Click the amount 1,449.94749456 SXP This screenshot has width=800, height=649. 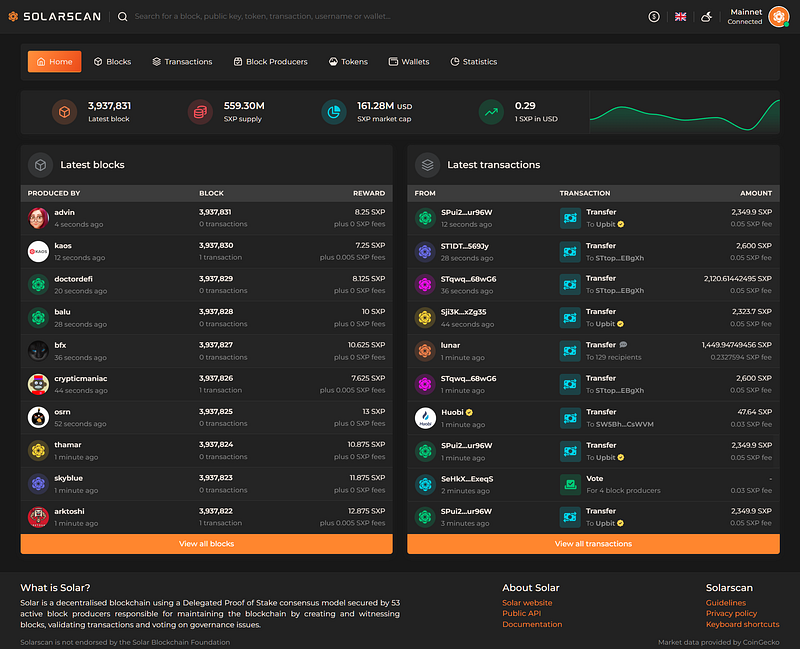point(737,345)
